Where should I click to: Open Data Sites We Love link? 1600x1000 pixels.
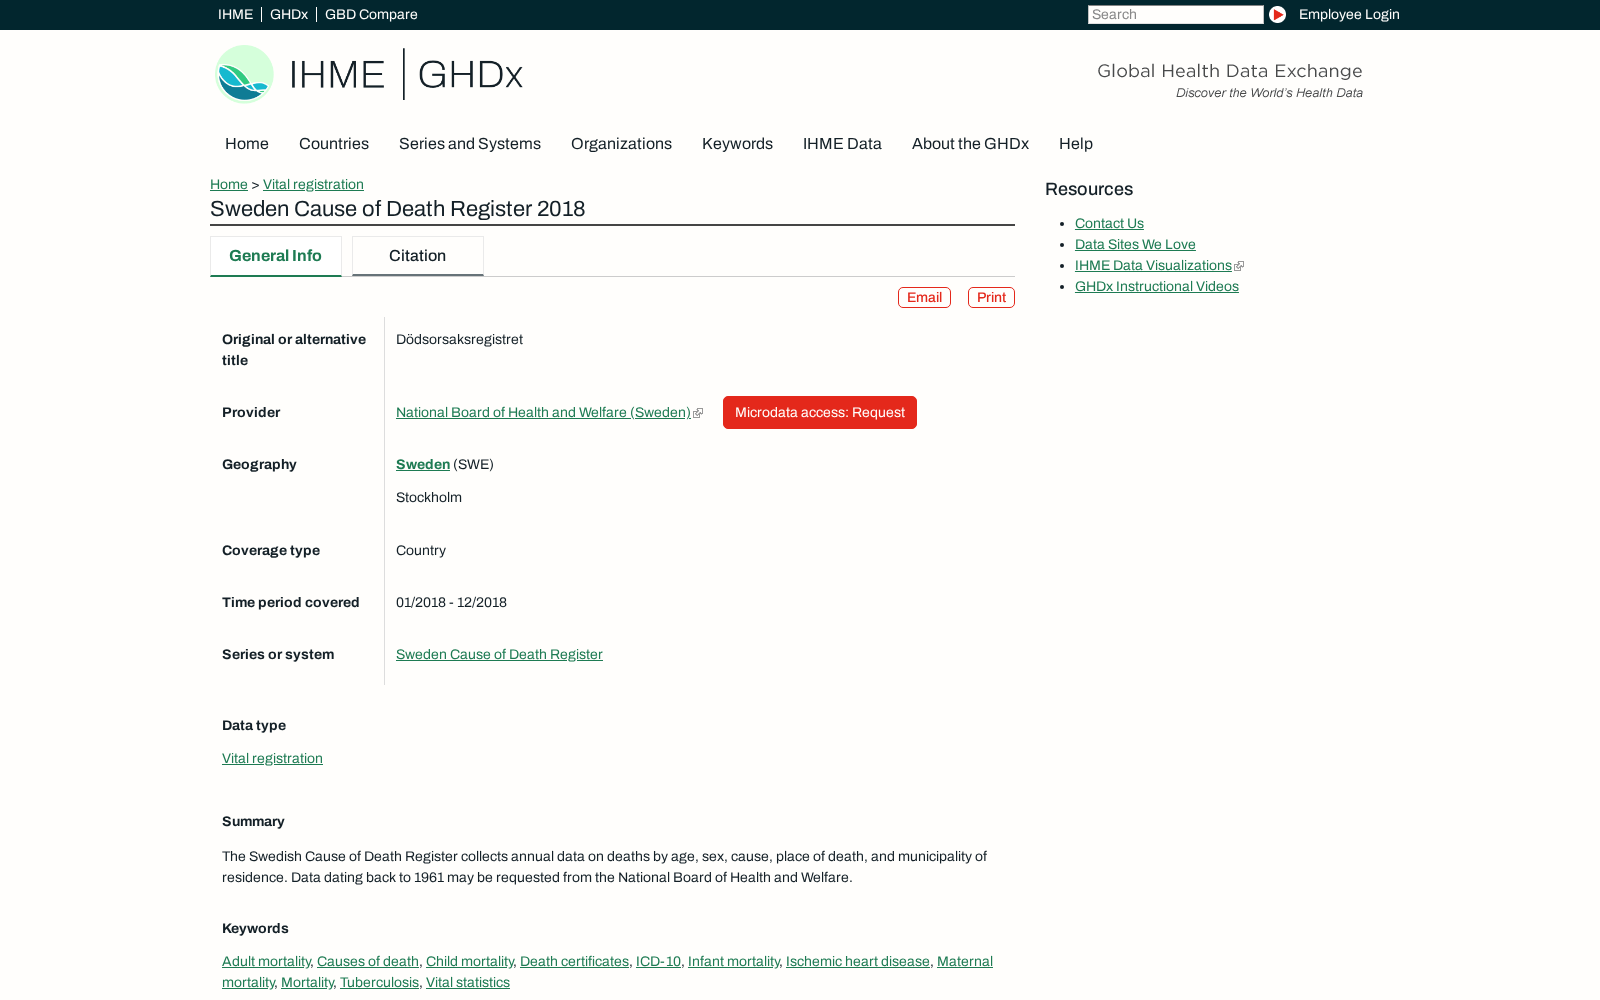coord(1135,245)
